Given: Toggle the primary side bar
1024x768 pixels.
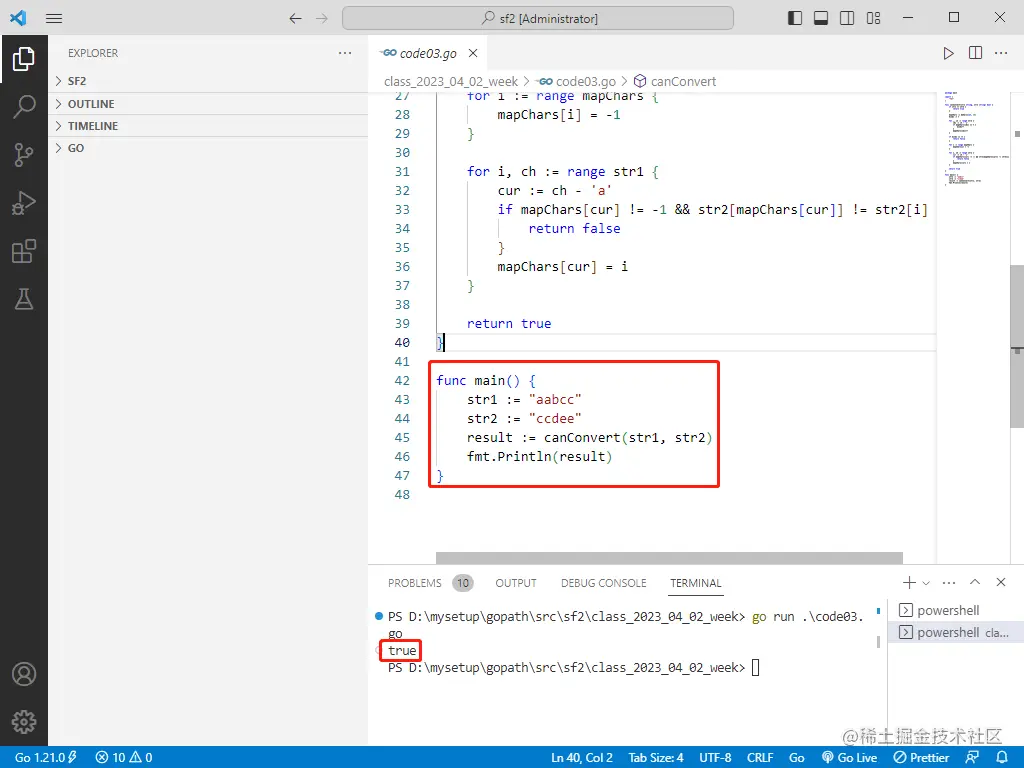Looking at the screenshot, I should click(795, 18).
